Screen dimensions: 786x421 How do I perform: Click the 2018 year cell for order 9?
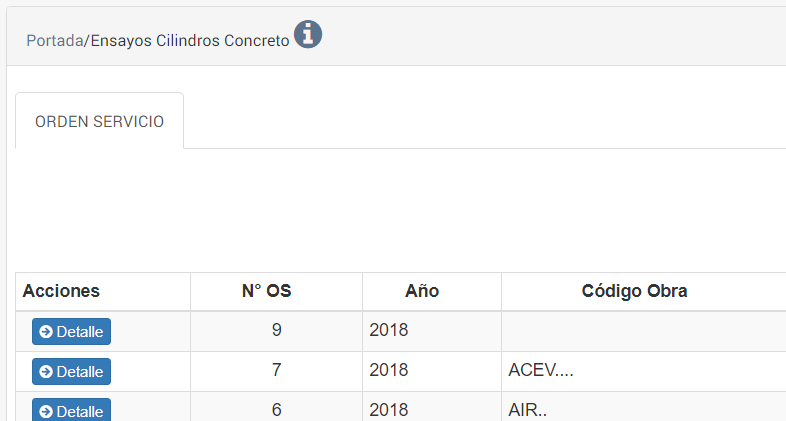coord(389,330)
